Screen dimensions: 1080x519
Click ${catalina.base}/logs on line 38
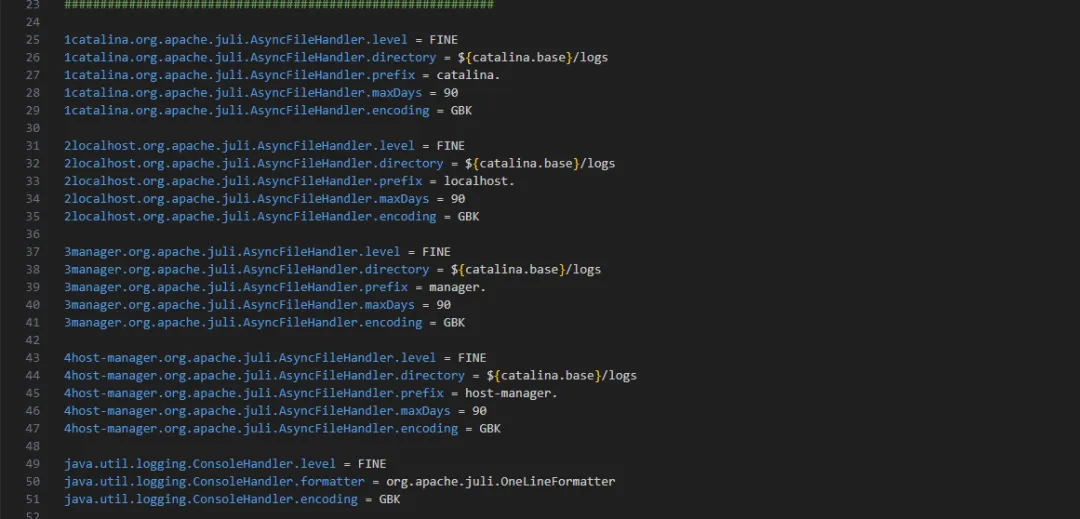pyautogui.click(x=526, y=269)
